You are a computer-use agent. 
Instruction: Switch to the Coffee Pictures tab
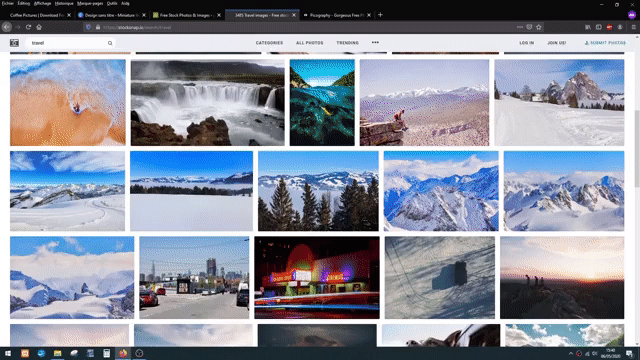pyautogui.click(x=37, y=15)
